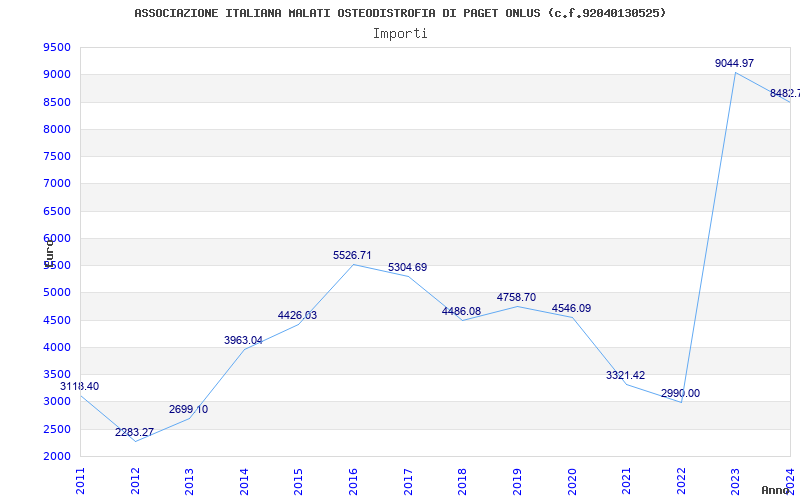Screen dimensions: 800x500
Task: Select the 3963.04 data label for 2014
Action: (243, 340)
